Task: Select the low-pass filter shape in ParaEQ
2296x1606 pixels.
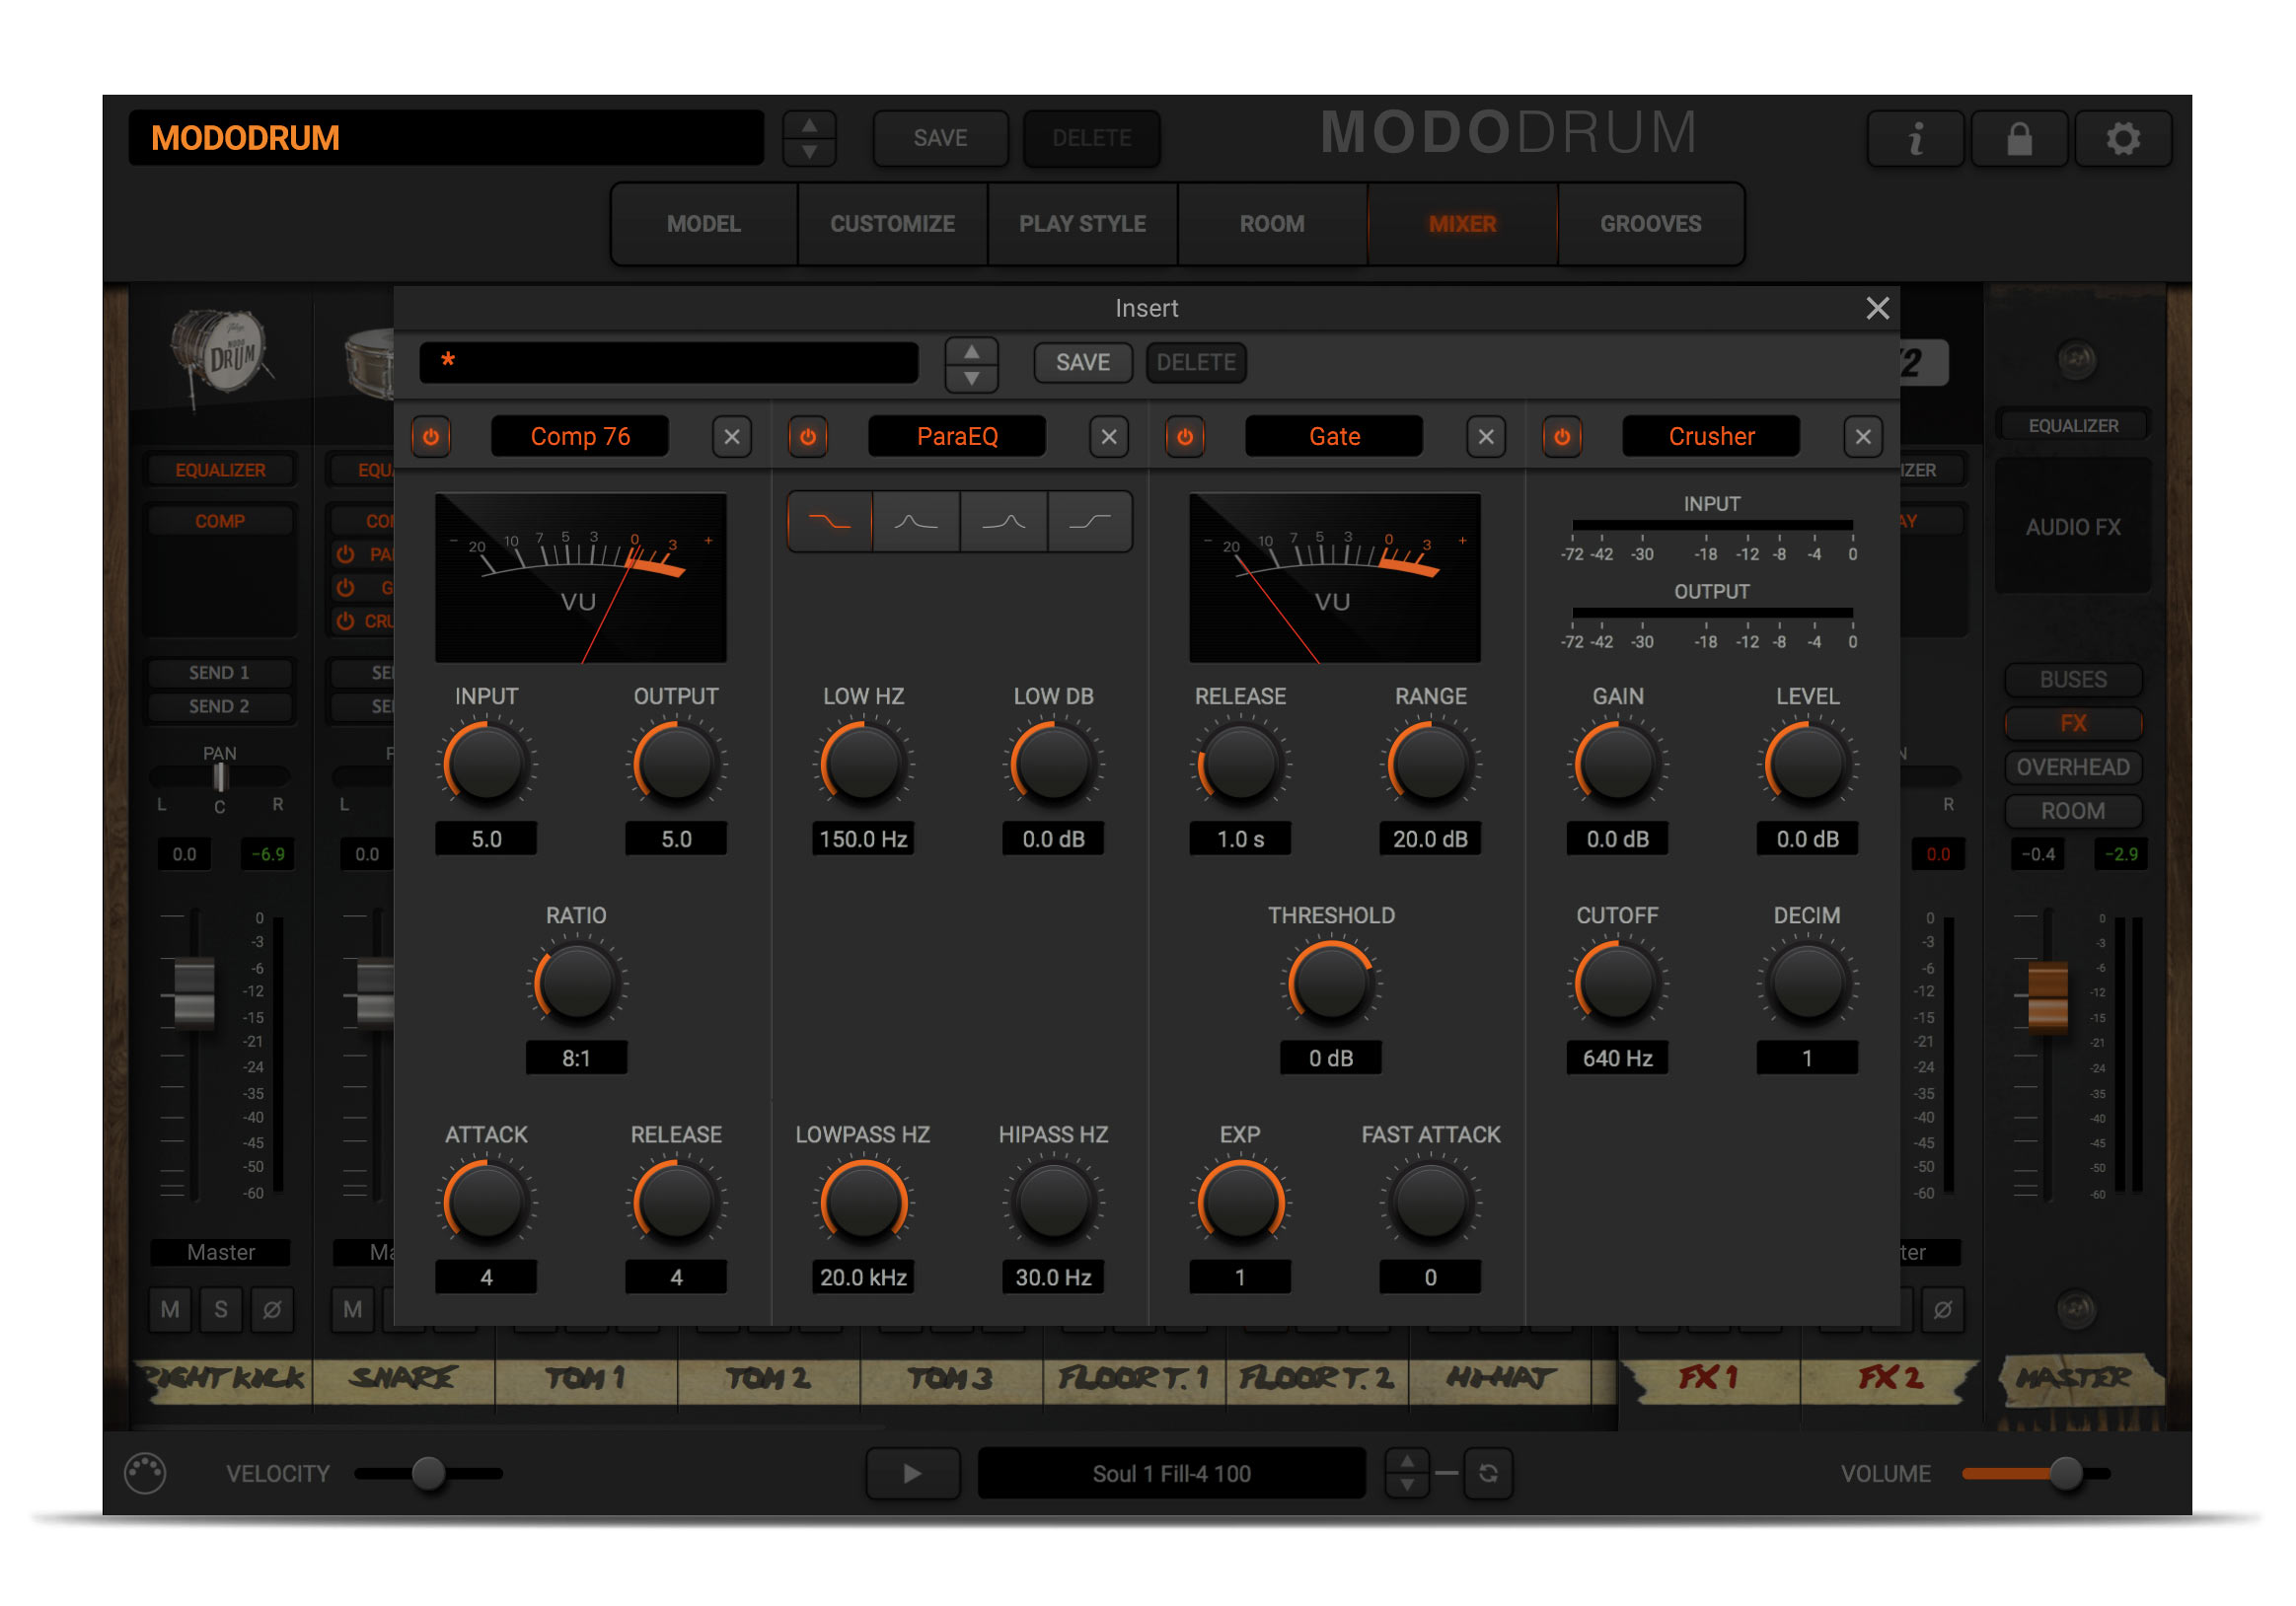Action: 830,521
